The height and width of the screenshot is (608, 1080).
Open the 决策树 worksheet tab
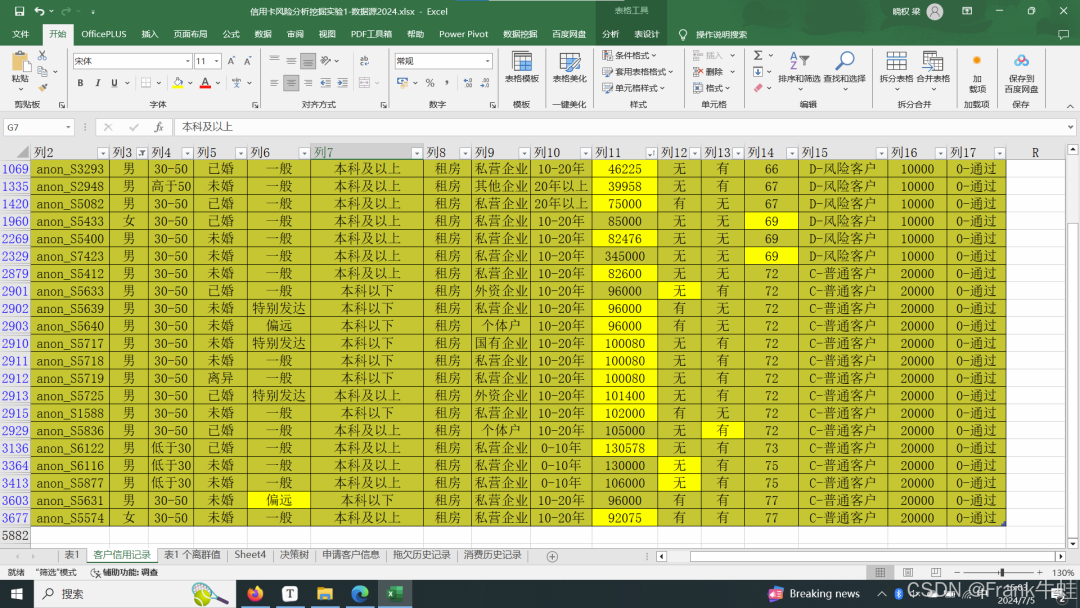pyautogui.click(x=293, y=555)
